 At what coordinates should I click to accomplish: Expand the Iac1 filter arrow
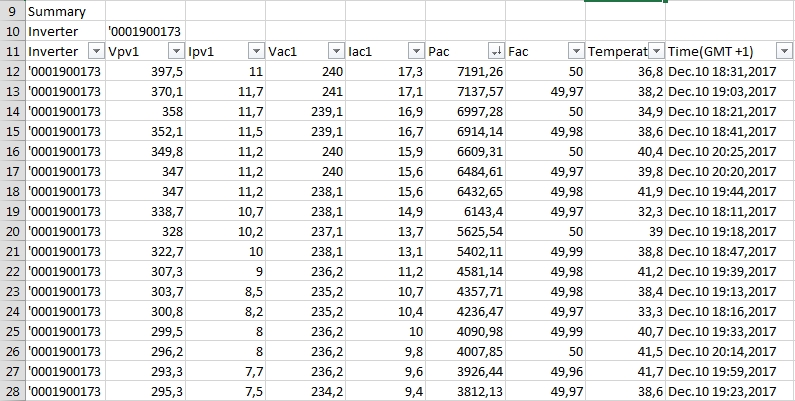tap(416, 51)
